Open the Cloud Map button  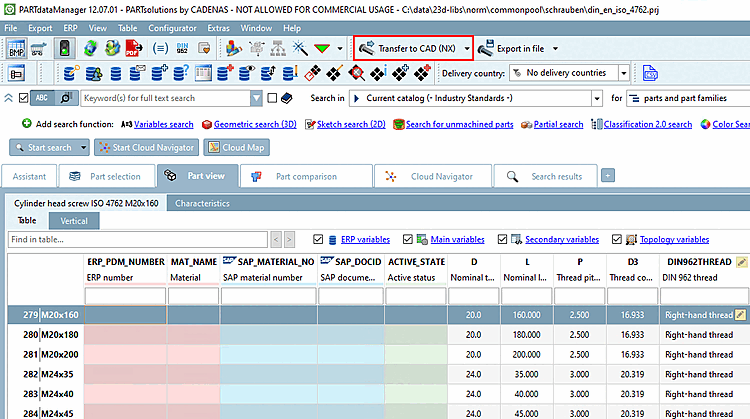click(237, 147)
